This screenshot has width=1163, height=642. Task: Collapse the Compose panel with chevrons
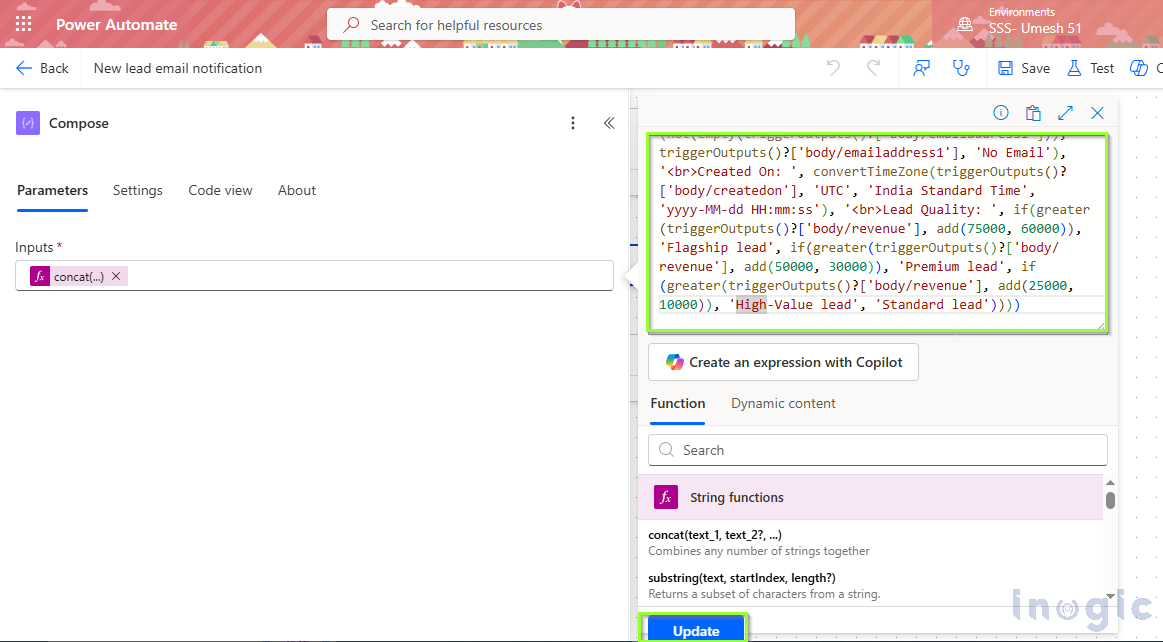click(x=609, y=123)
